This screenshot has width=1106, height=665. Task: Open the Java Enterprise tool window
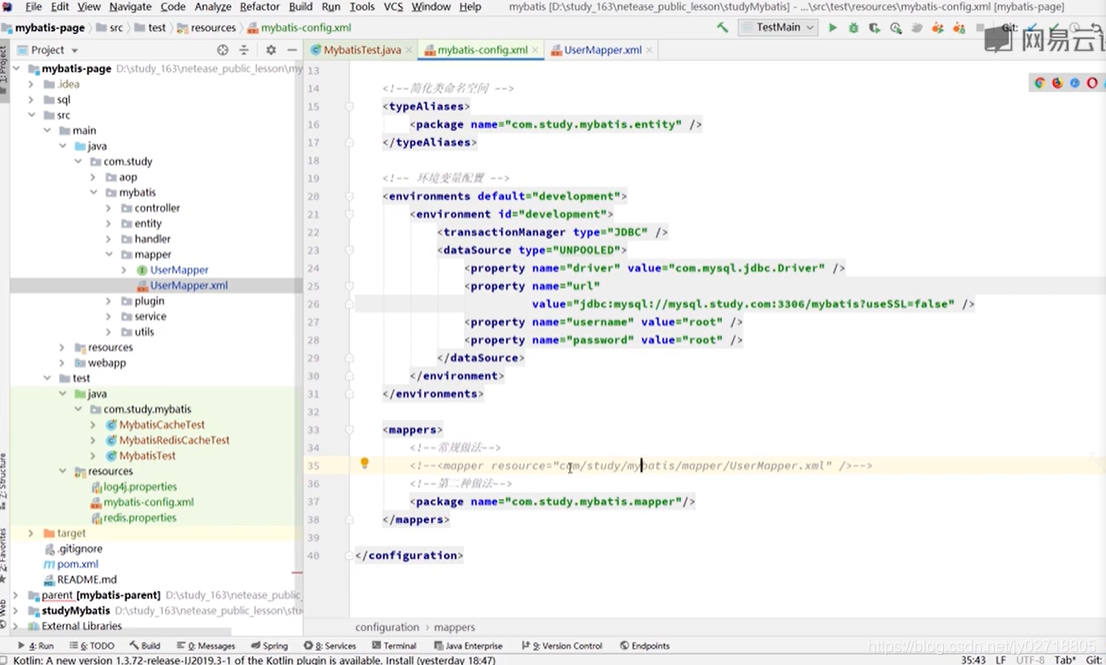point(468,645)
